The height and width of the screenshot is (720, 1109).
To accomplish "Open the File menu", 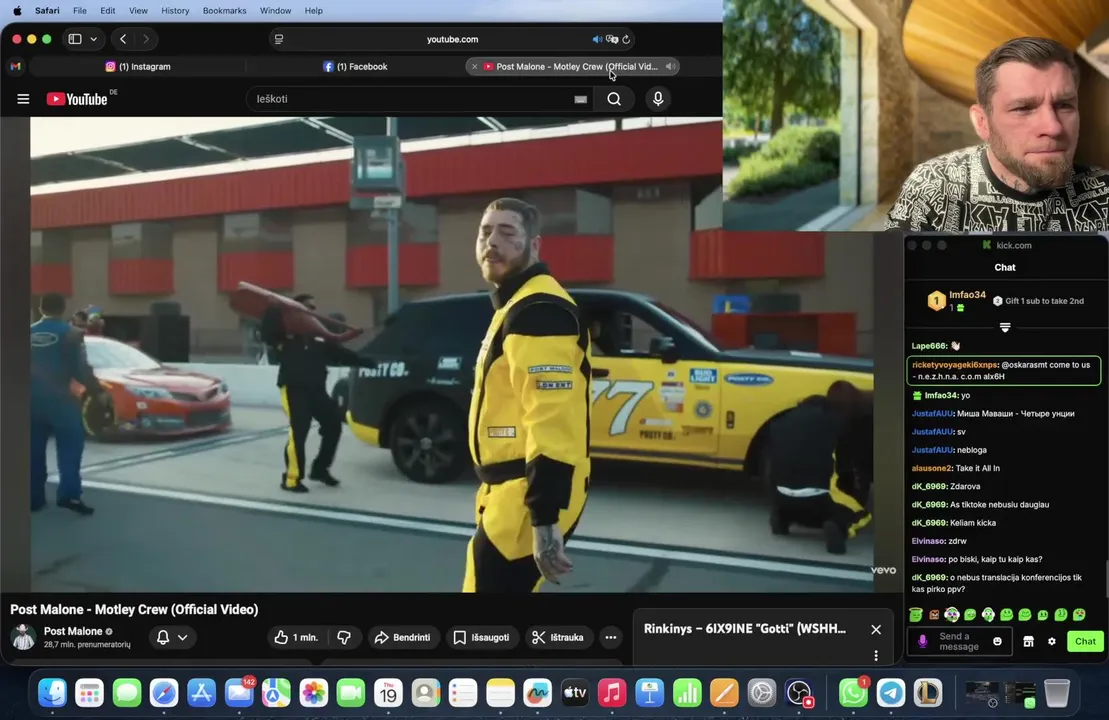I will pos(80,11).
